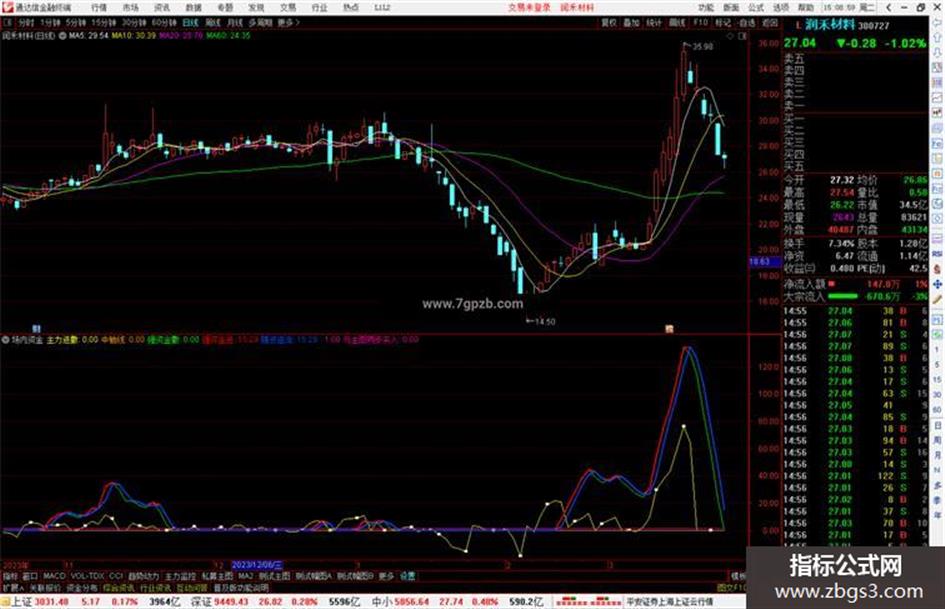Switch chart to 分时 period
945x609 pixels.
coord(26,22)
